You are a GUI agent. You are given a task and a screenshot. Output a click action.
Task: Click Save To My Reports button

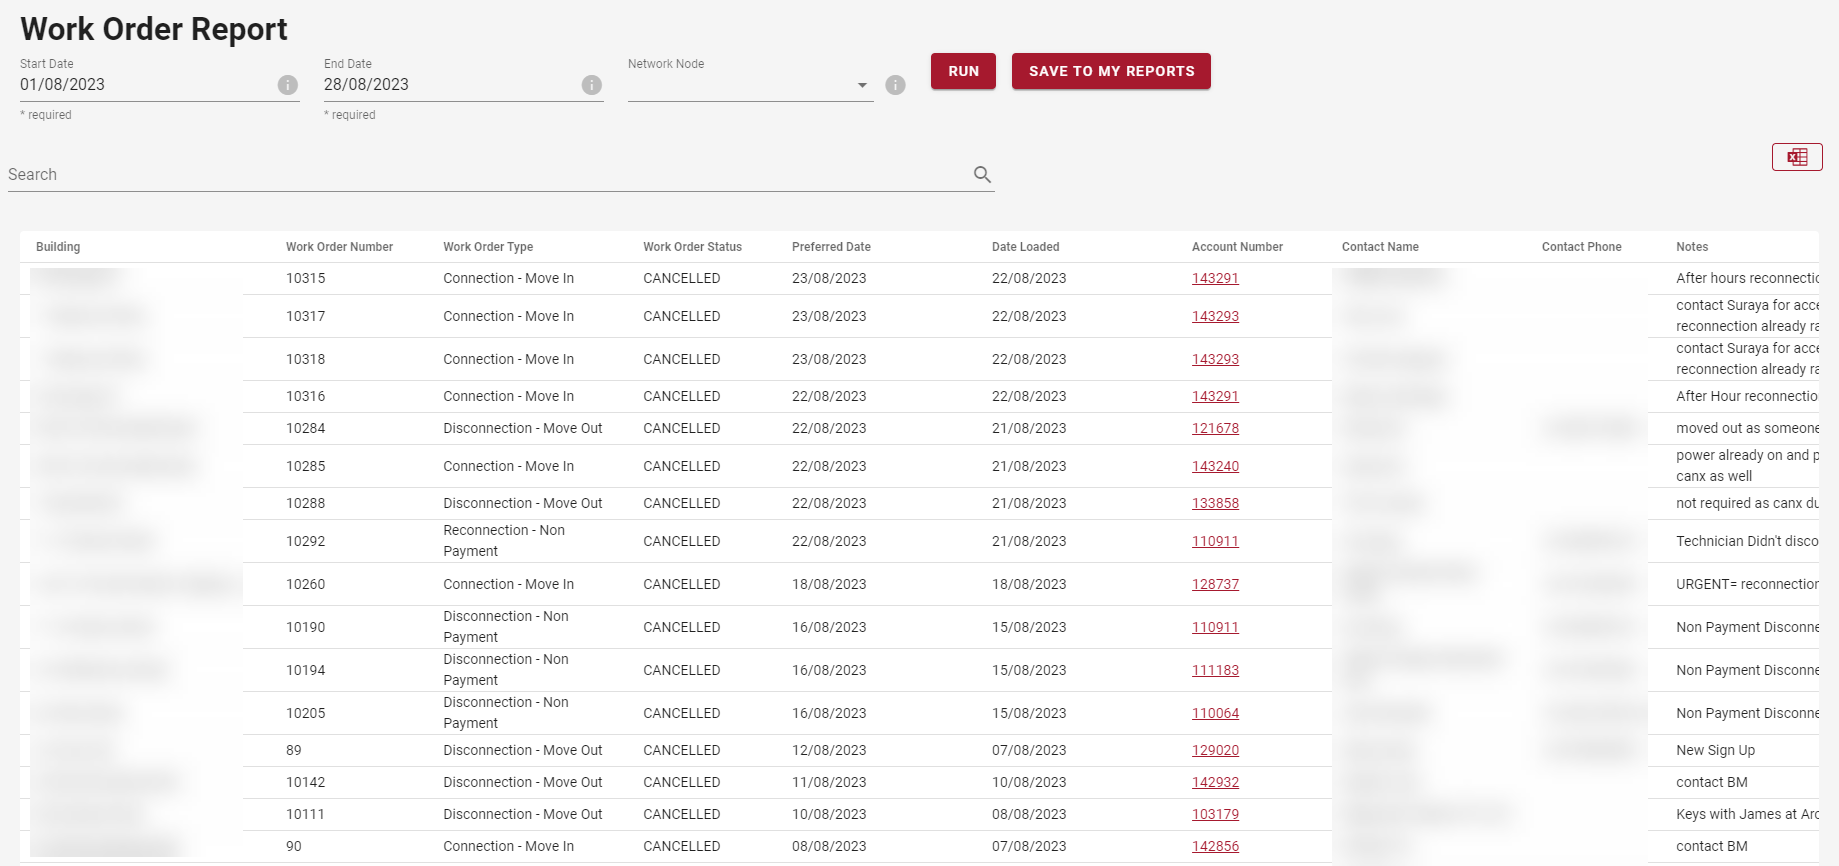(x=1110, y=71)
